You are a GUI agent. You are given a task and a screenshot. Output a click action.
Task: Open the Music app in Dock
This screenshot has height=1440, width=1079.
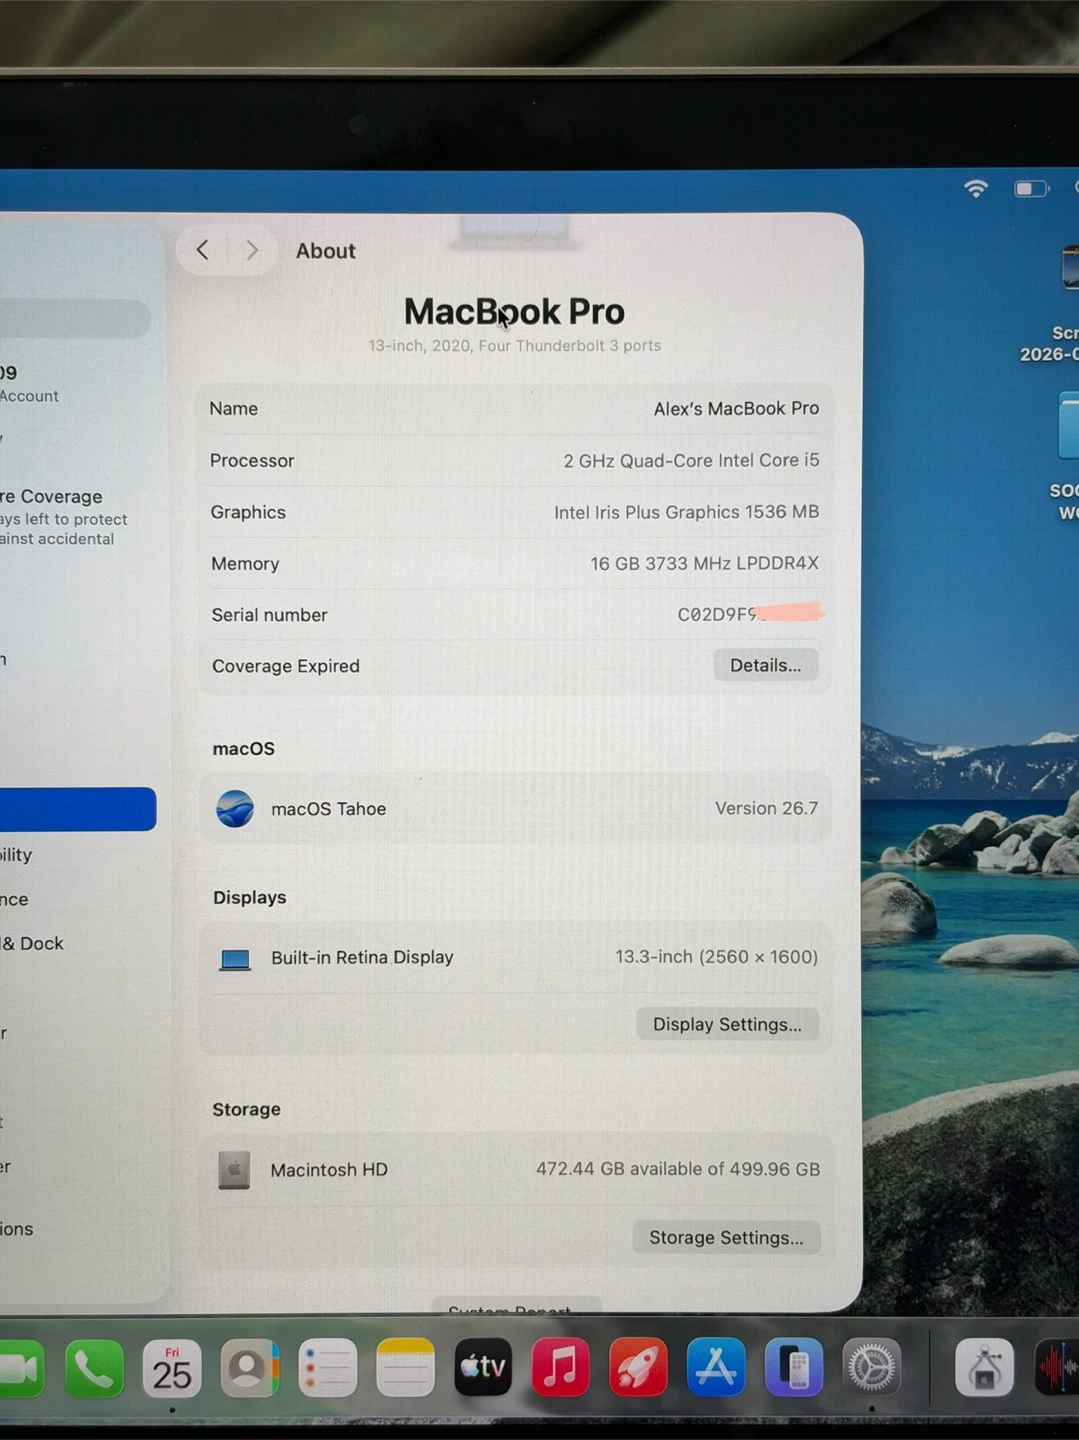tap(560, 1367)
